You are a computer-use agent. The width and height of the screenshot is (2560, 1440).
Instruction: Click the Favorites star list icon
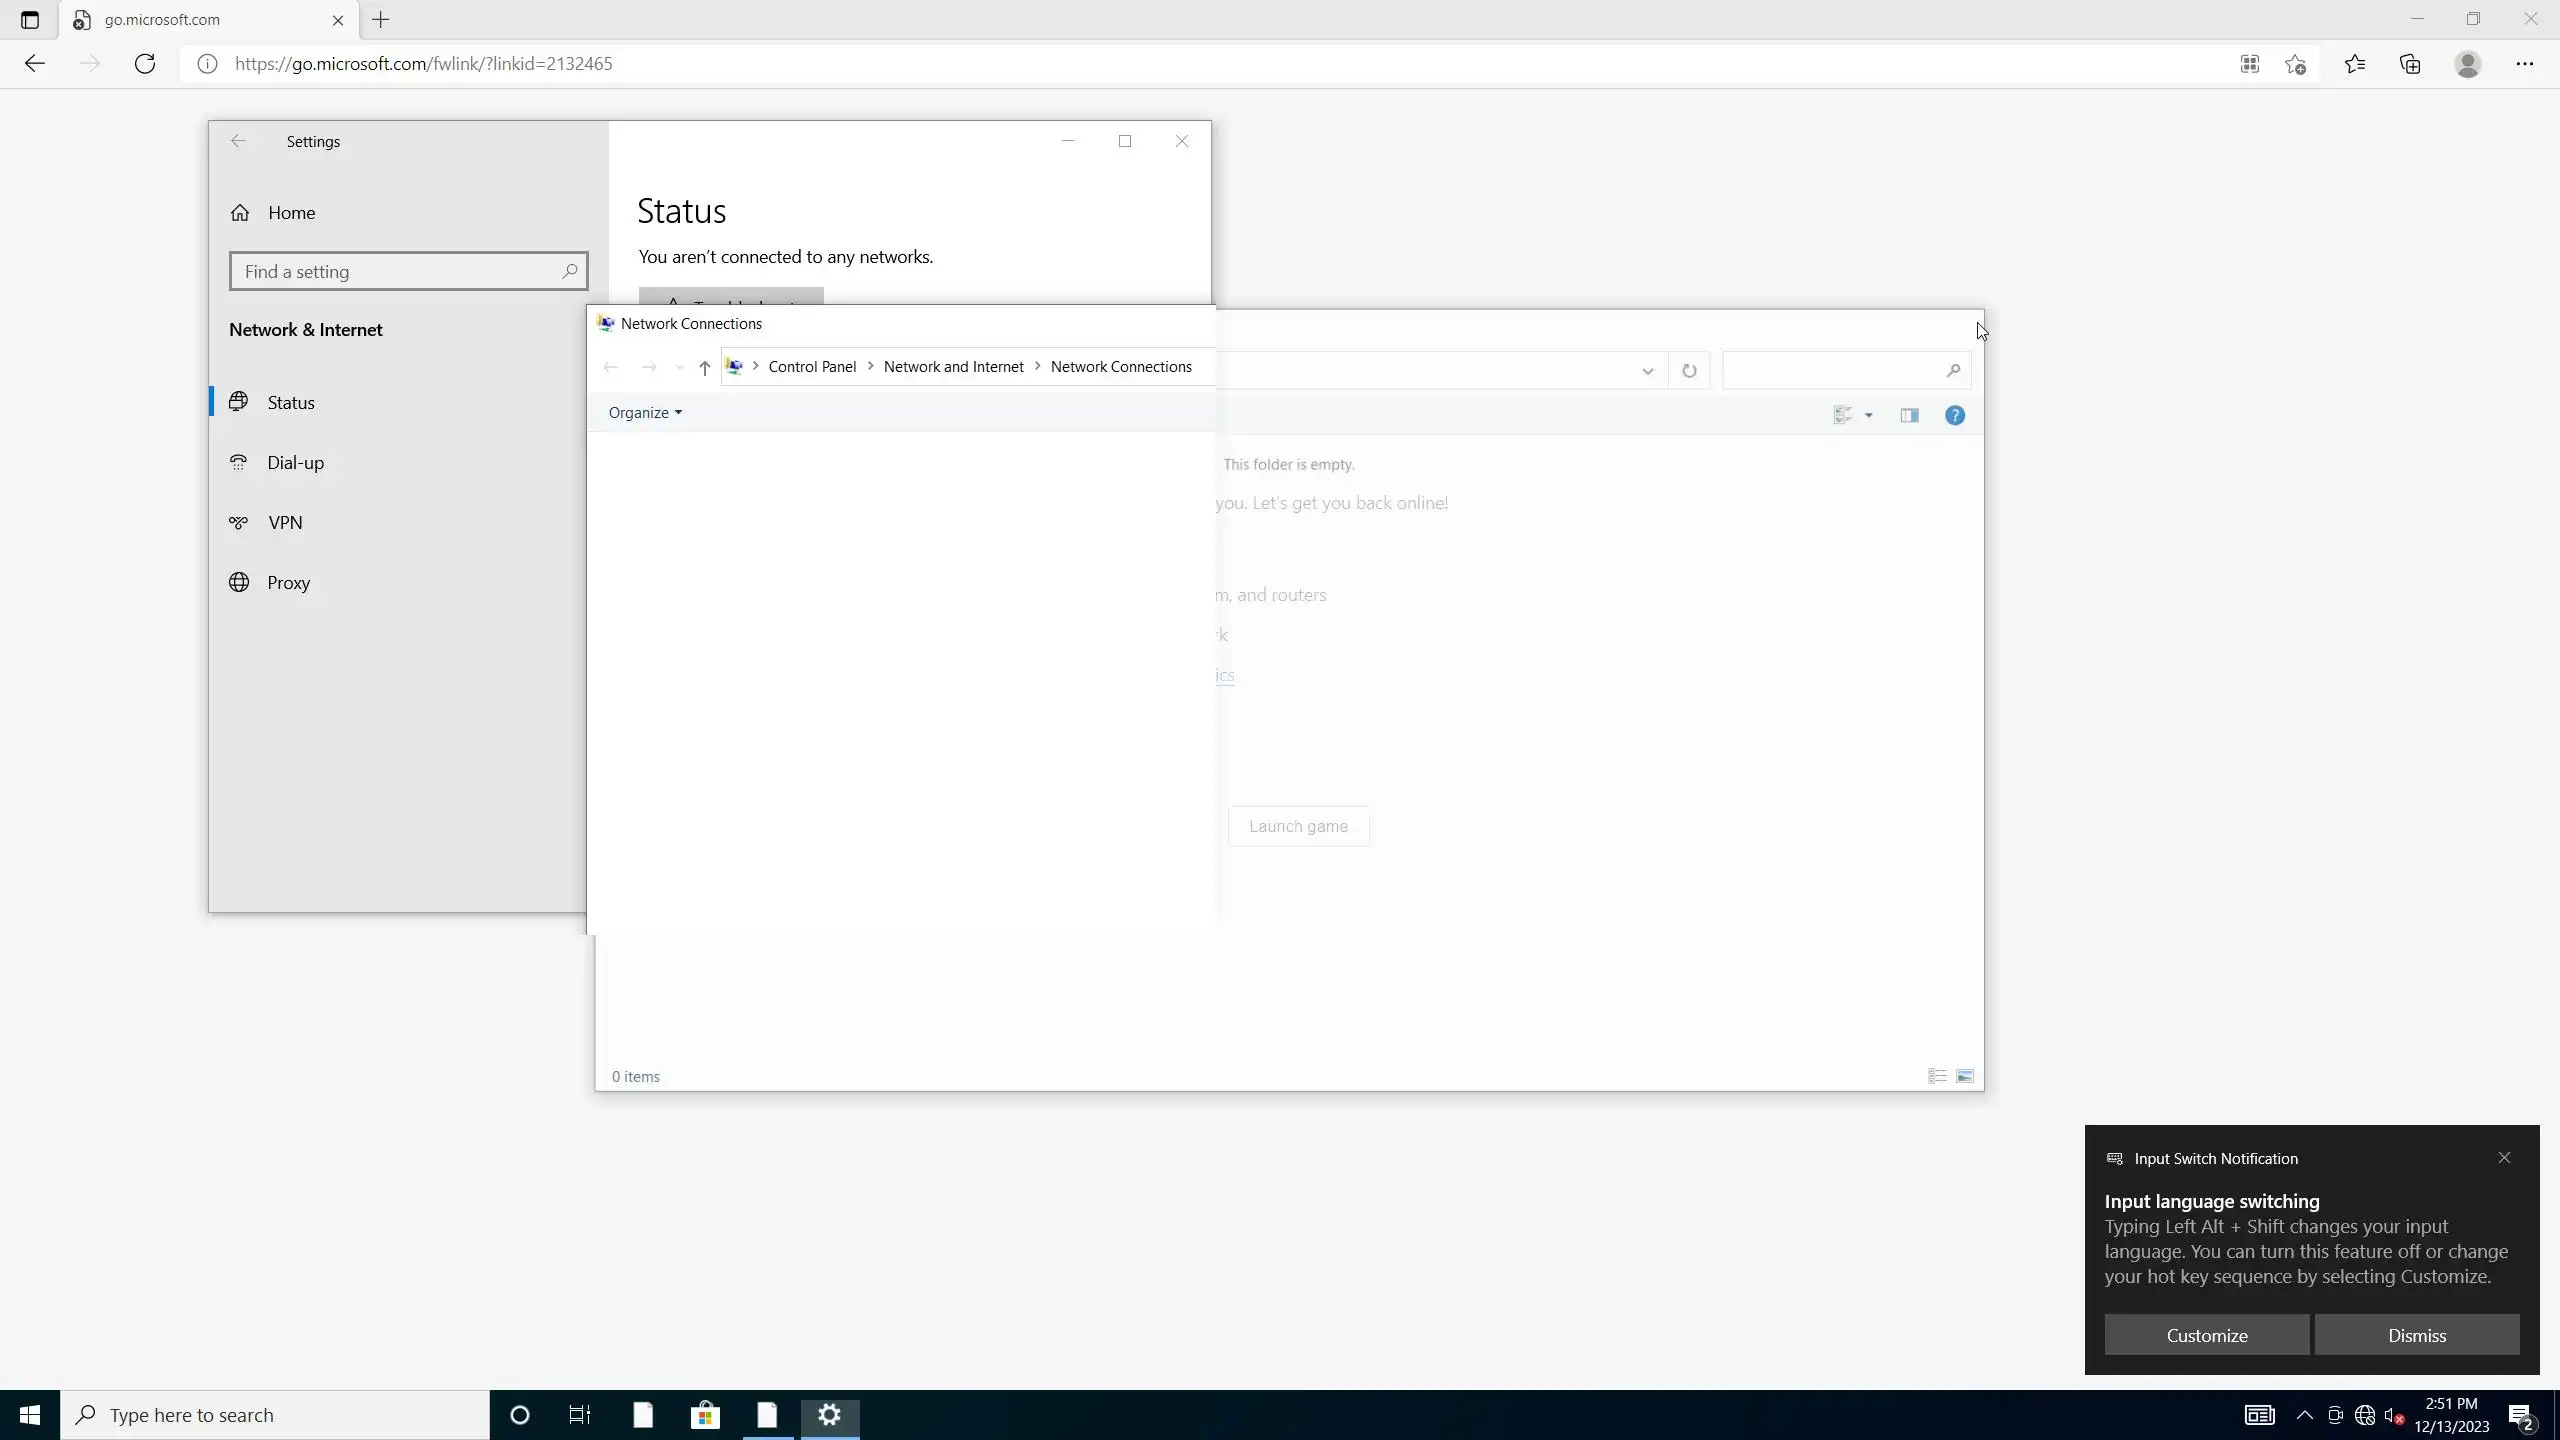click(2354, 64)
